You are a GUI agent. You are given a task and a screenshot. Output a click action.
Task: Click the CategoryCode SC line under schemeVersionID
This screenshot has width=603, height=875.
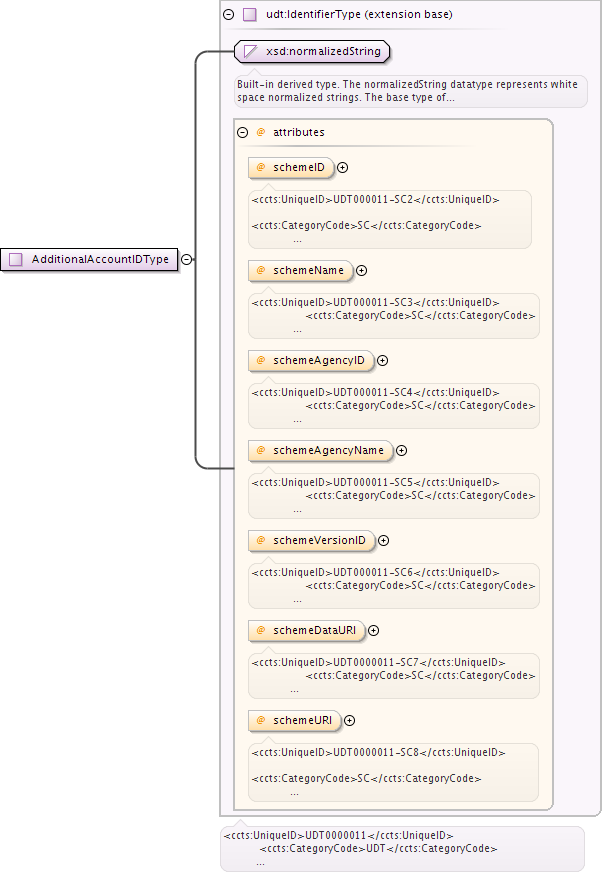click(420, 585)
